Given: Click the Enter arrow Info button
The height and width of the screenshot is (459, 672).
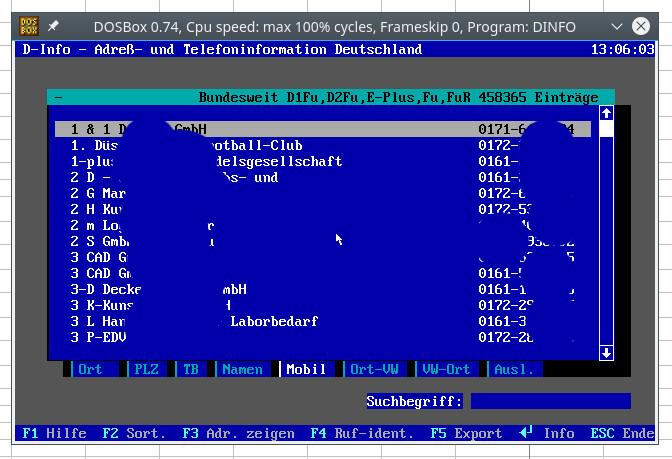Looking at the screenshot, I should pos(547,433).
